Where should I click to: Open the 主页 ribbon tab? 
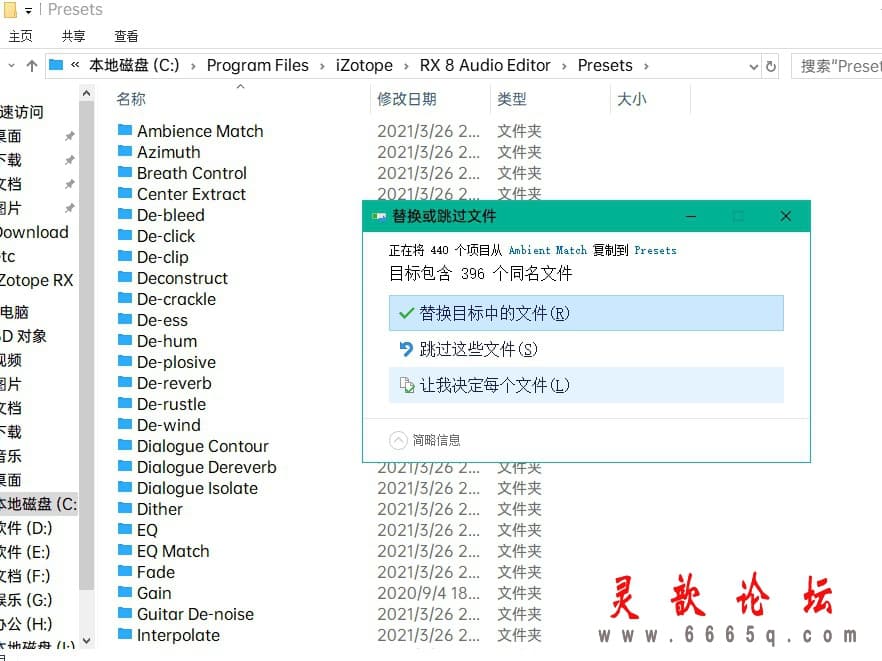click(21, 36)
